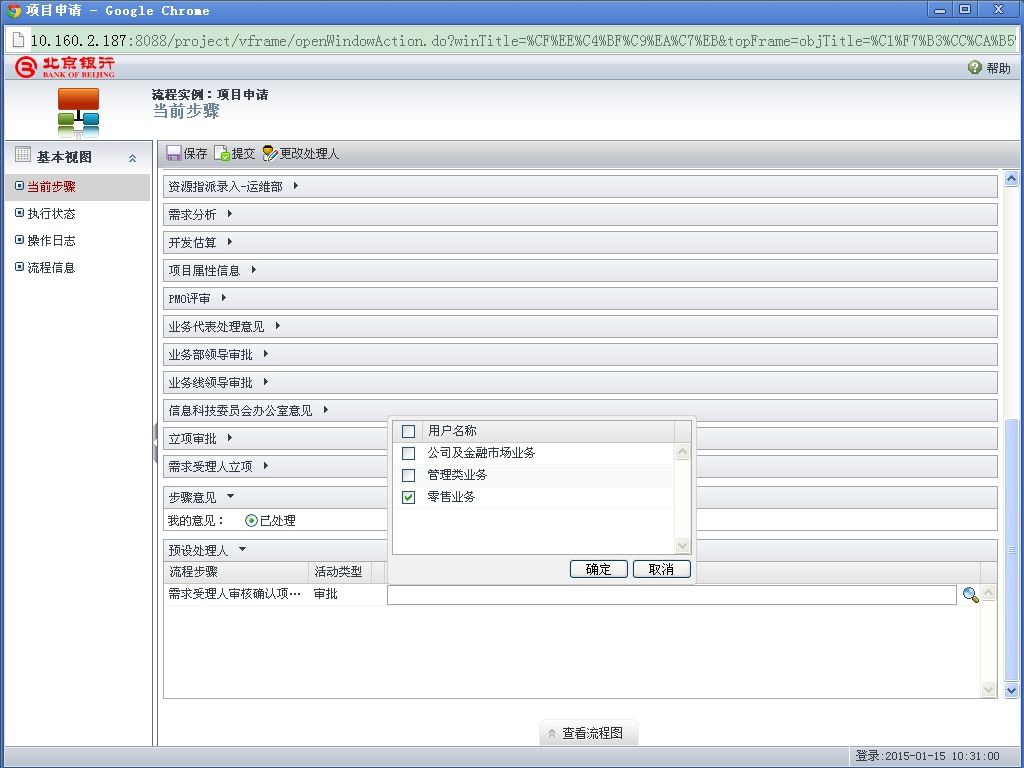The image size is (1024, 768).
Task: Click the Submit (提交) toolbar icon
Action: click(222, 153)
